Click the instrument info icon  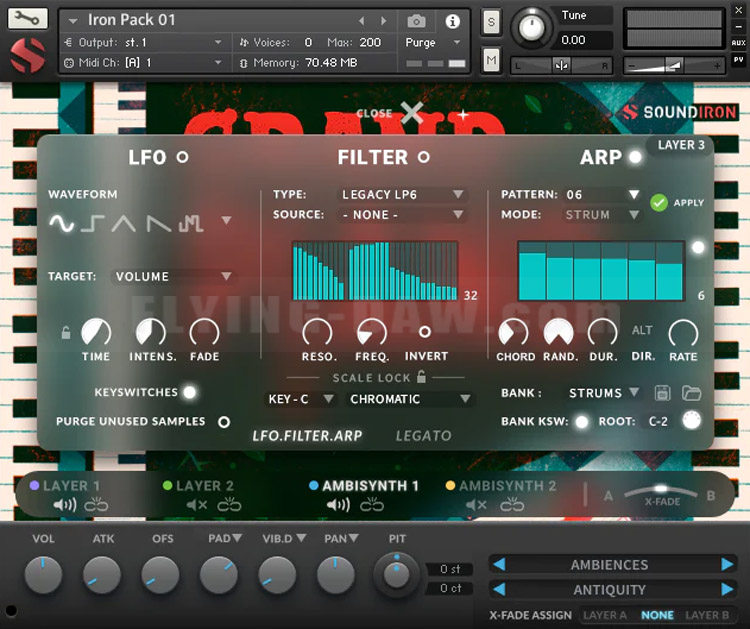pos(452,21)
